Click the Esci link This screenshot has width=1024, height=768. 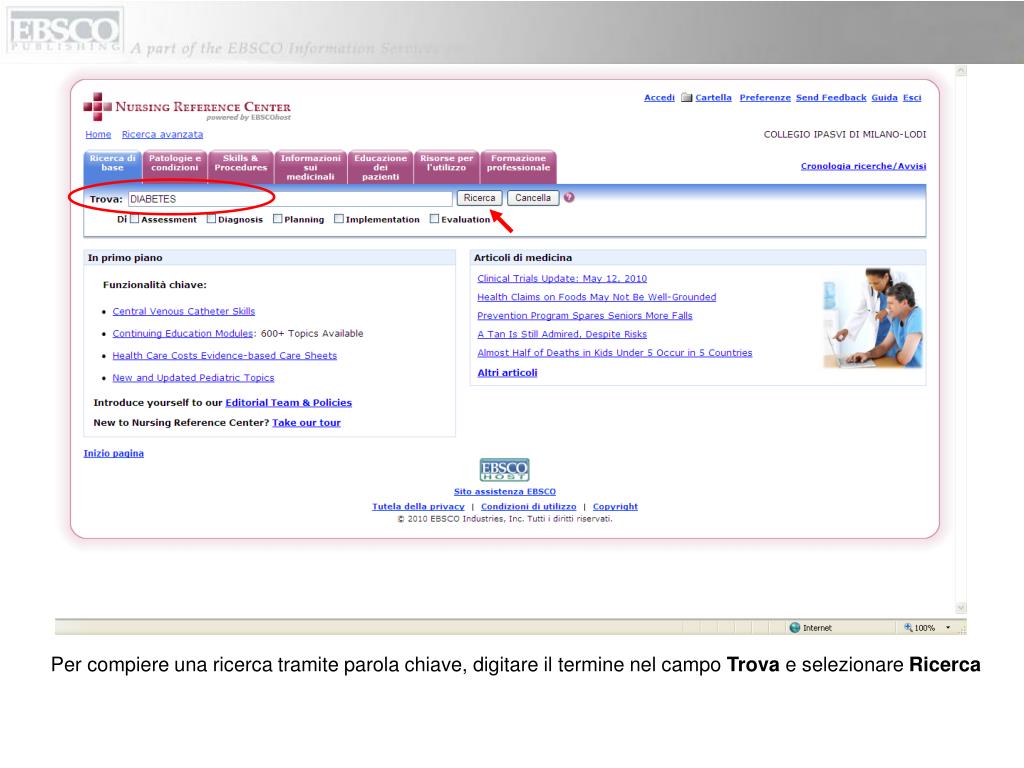(912, 97)
